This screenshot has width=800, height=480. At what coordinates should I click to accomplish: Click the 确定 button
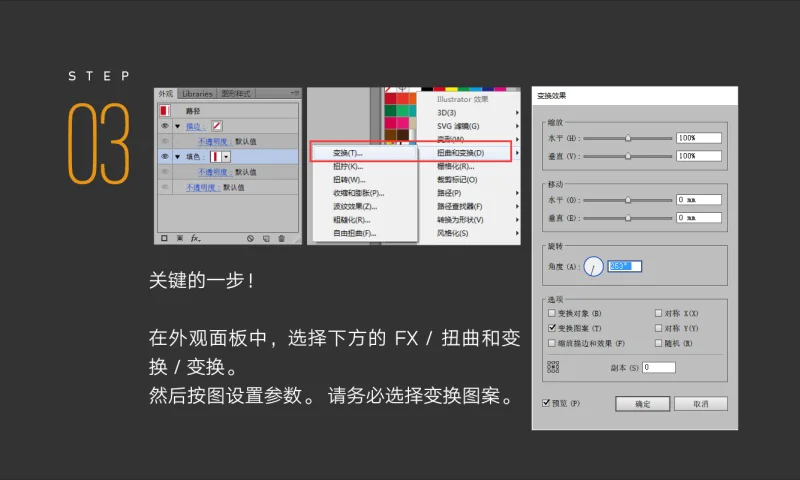pyautogui.click(x=642, y=404)
